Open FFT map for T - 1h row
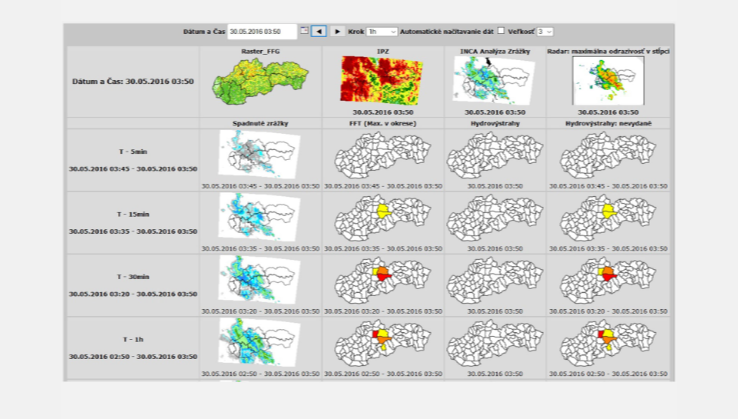Image resolution: width=738 pixels, height=419 pixels. click(x=382, y=343)
